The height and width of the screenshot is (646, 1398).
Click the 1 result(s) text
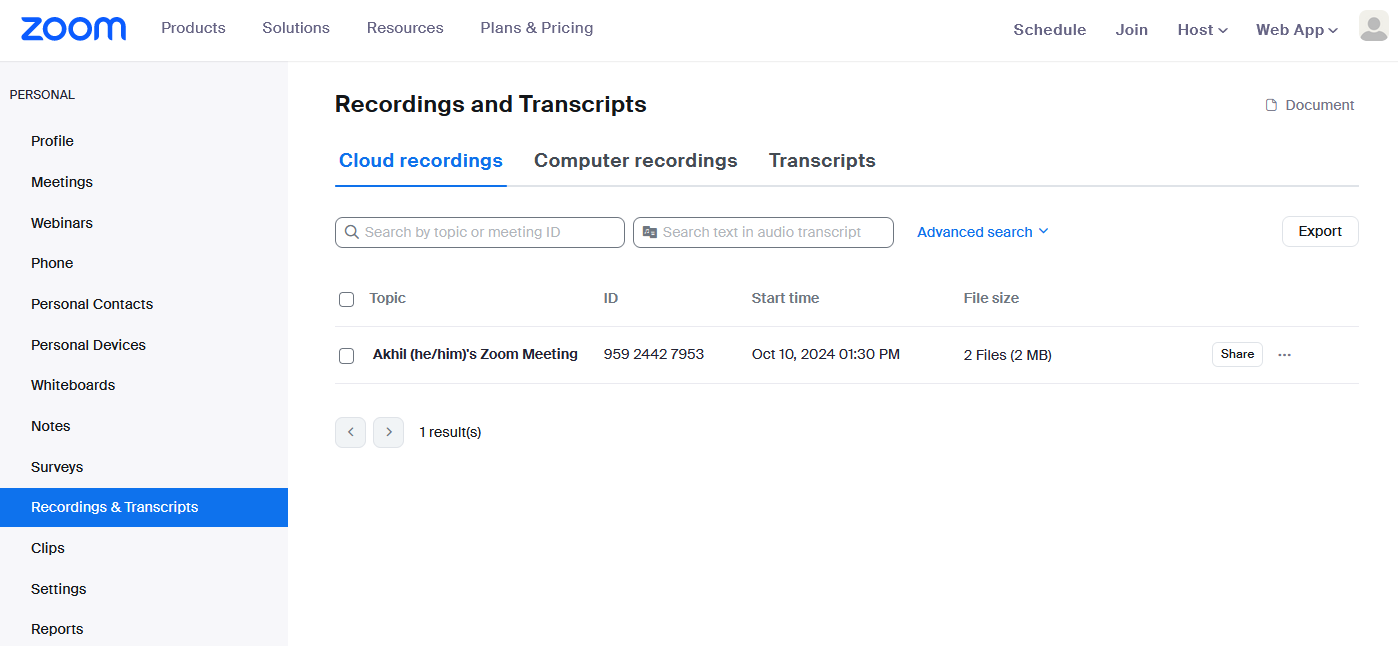[x=450, y=432]
